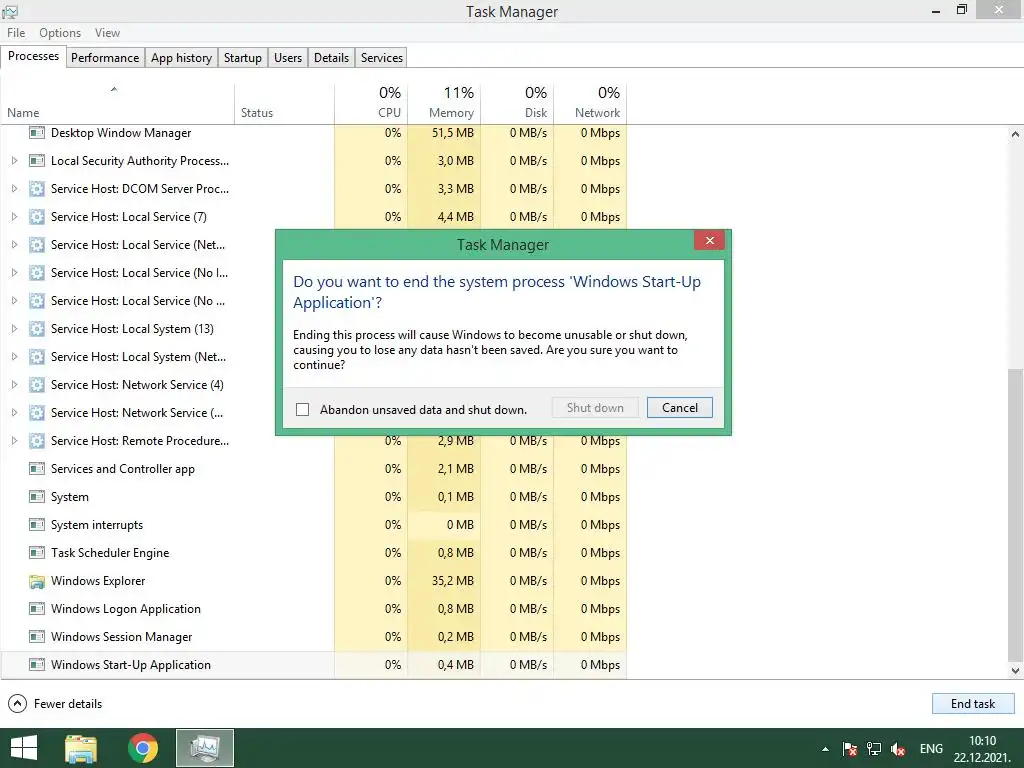Click the Local Security Authority Process icon
Viewport: 1024px width, 768px height.
tap(37, 161)
